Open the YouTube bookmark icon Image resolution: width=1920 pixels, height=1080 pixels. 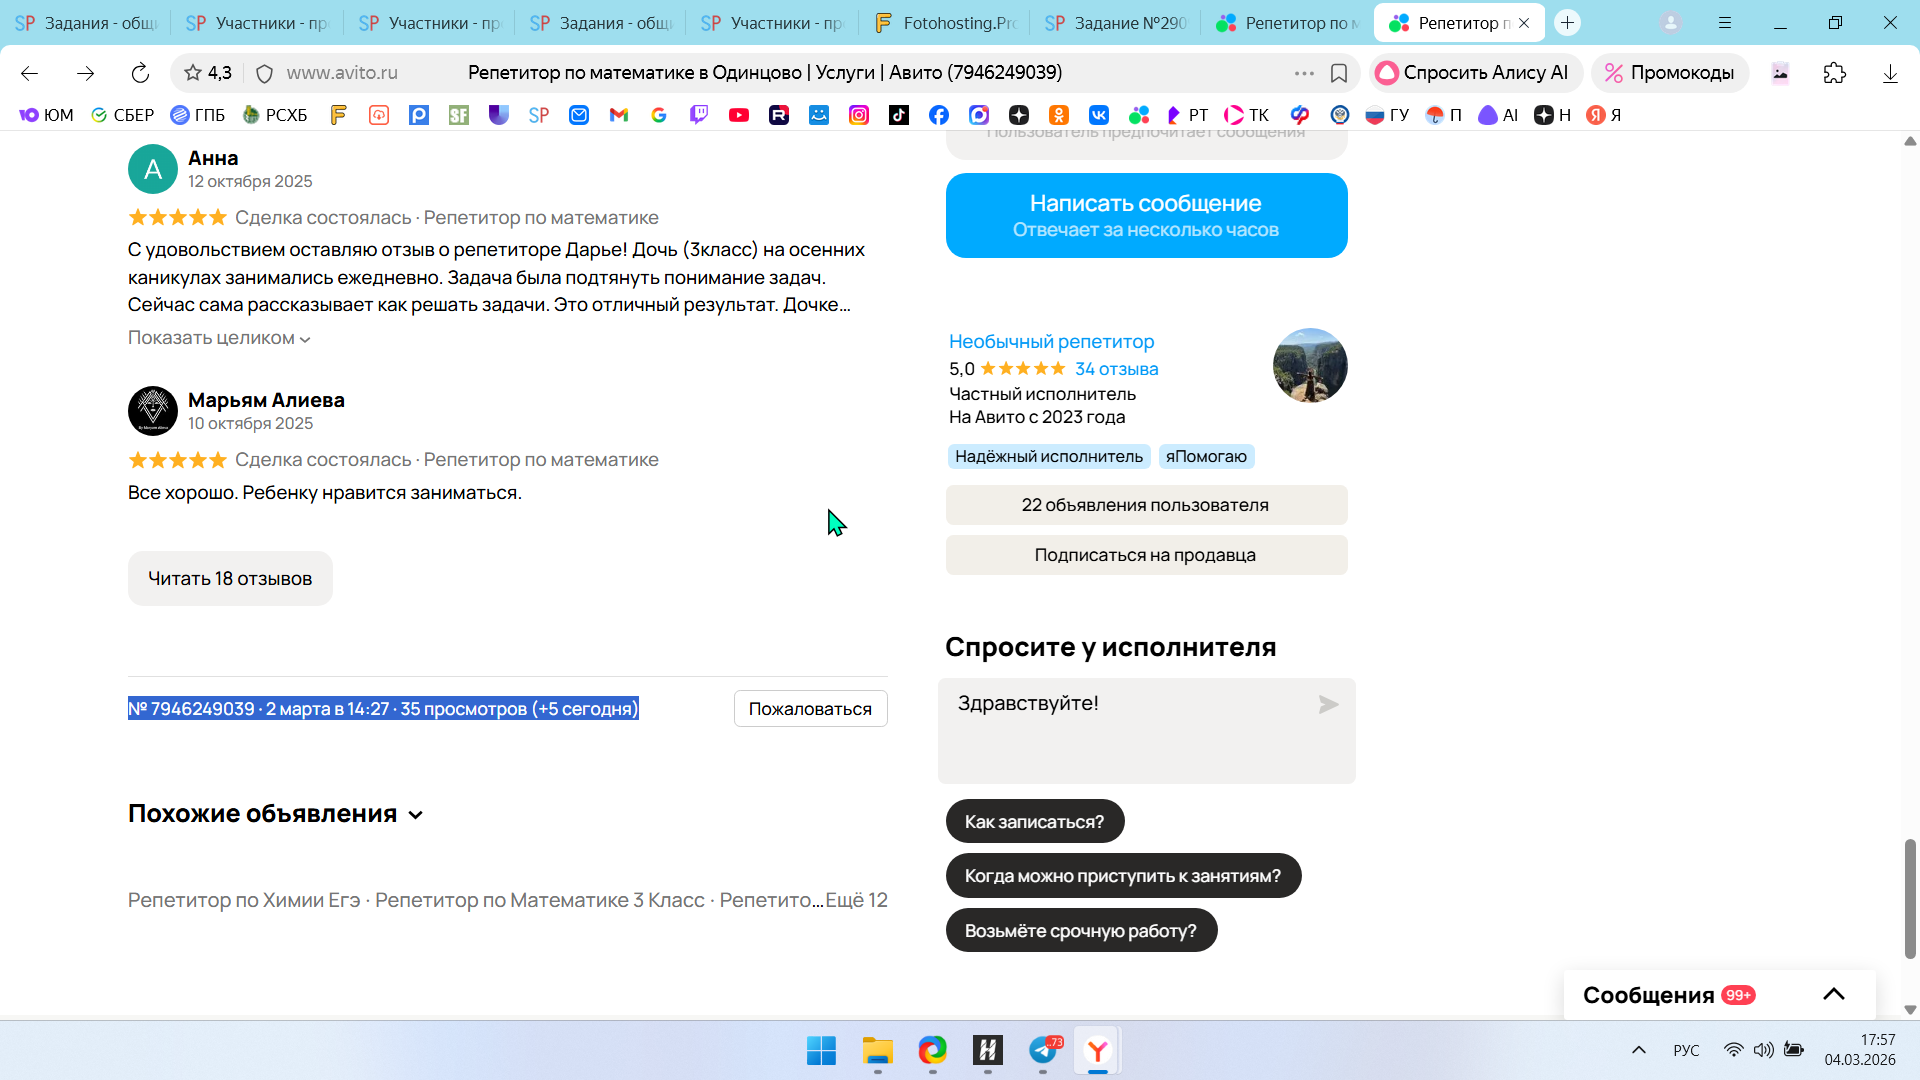pos(739,115)
